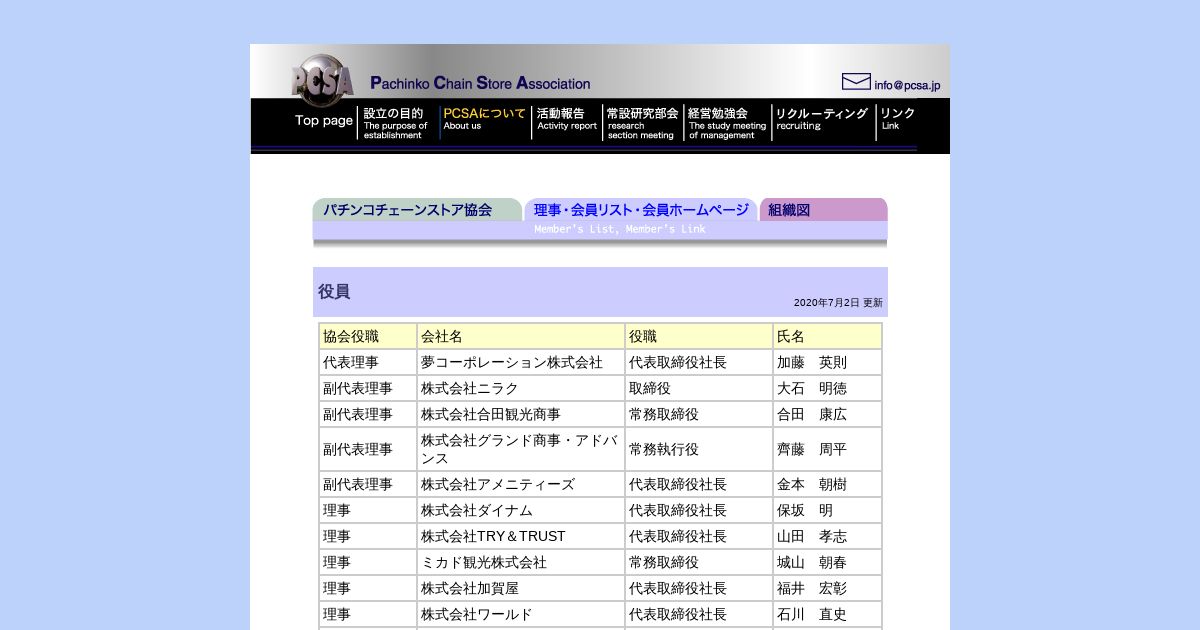Screen dimensions: 1200x630
Task: Click 夢コーポレーション株式会社 cell
Action: point(521,362)
